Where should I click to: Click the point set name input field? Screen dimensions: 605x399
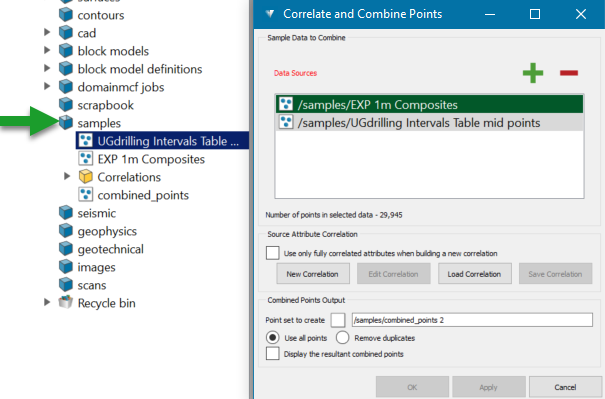pyautogui.click(x=472, y=320)
